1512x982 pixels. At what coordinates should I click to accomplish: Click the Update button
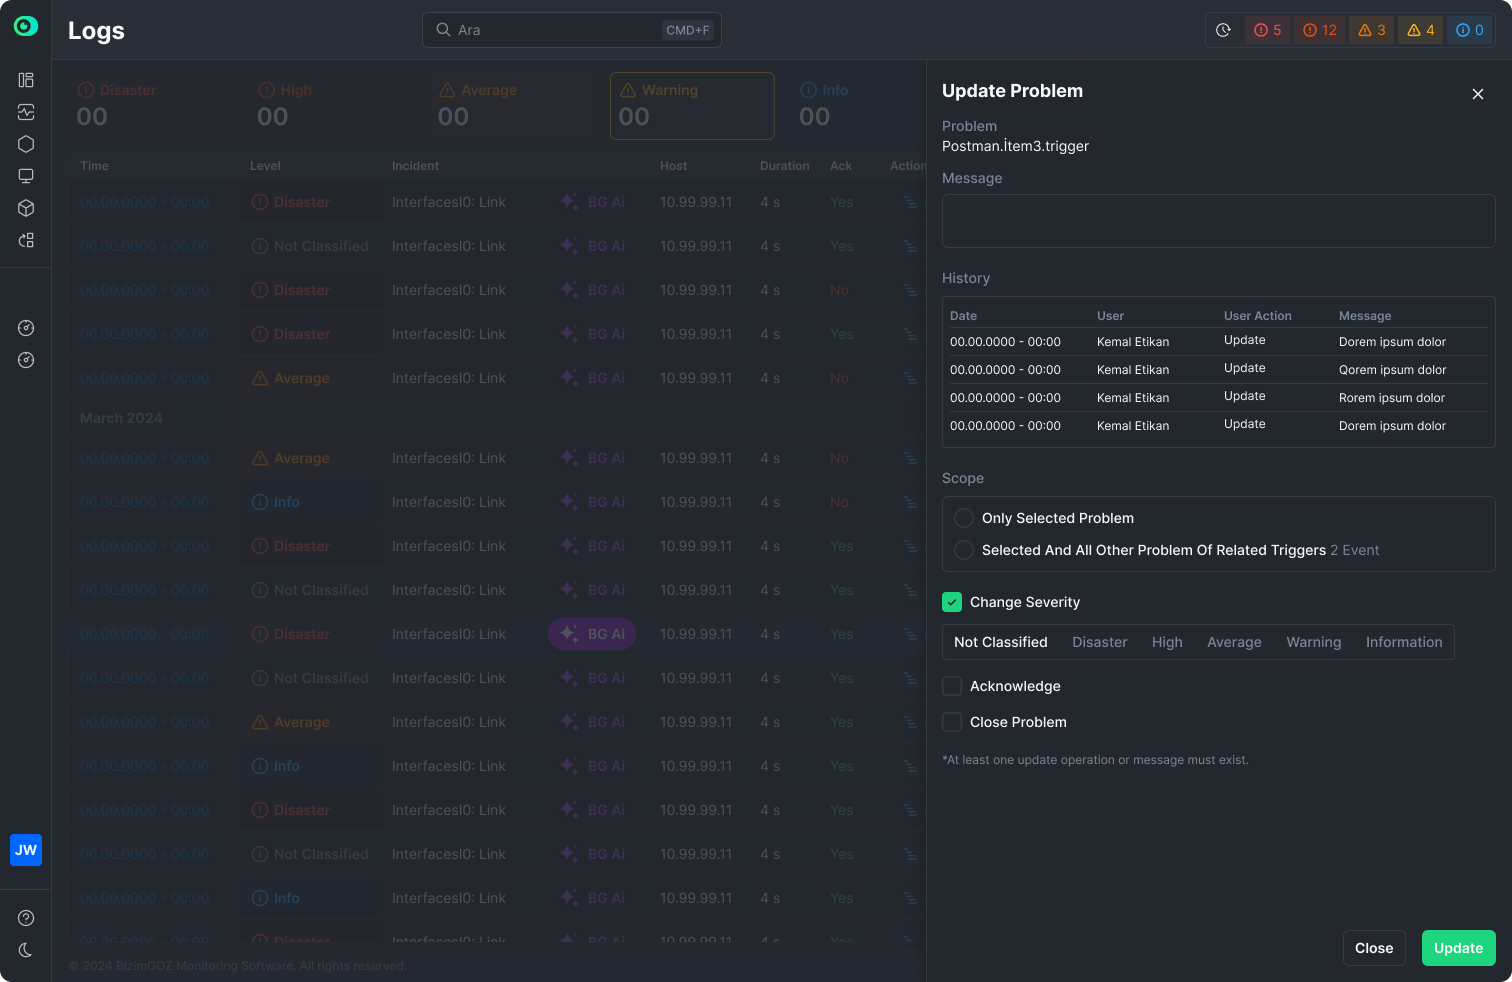[x=1459, y=948]
